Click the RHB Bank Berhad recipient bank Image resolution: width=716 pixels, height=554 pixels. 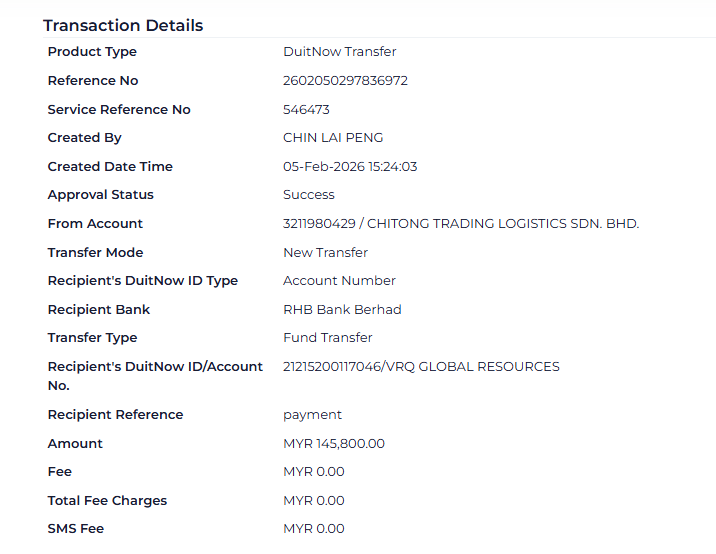342,310
